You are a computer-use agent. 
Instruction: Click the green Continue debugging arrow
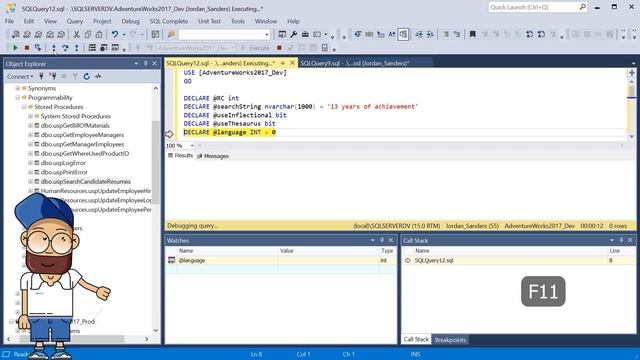click(x=16, y=48)
